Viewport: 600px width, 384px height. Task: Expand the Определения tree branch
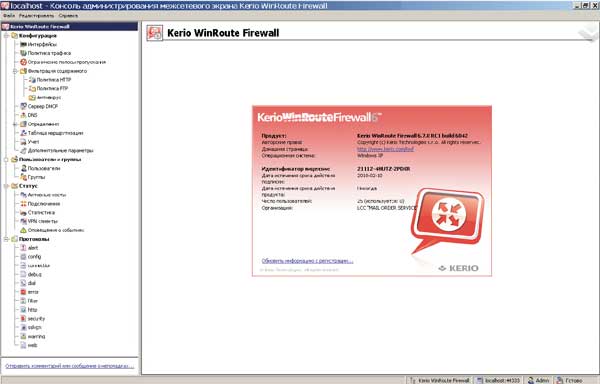(15, 124)
